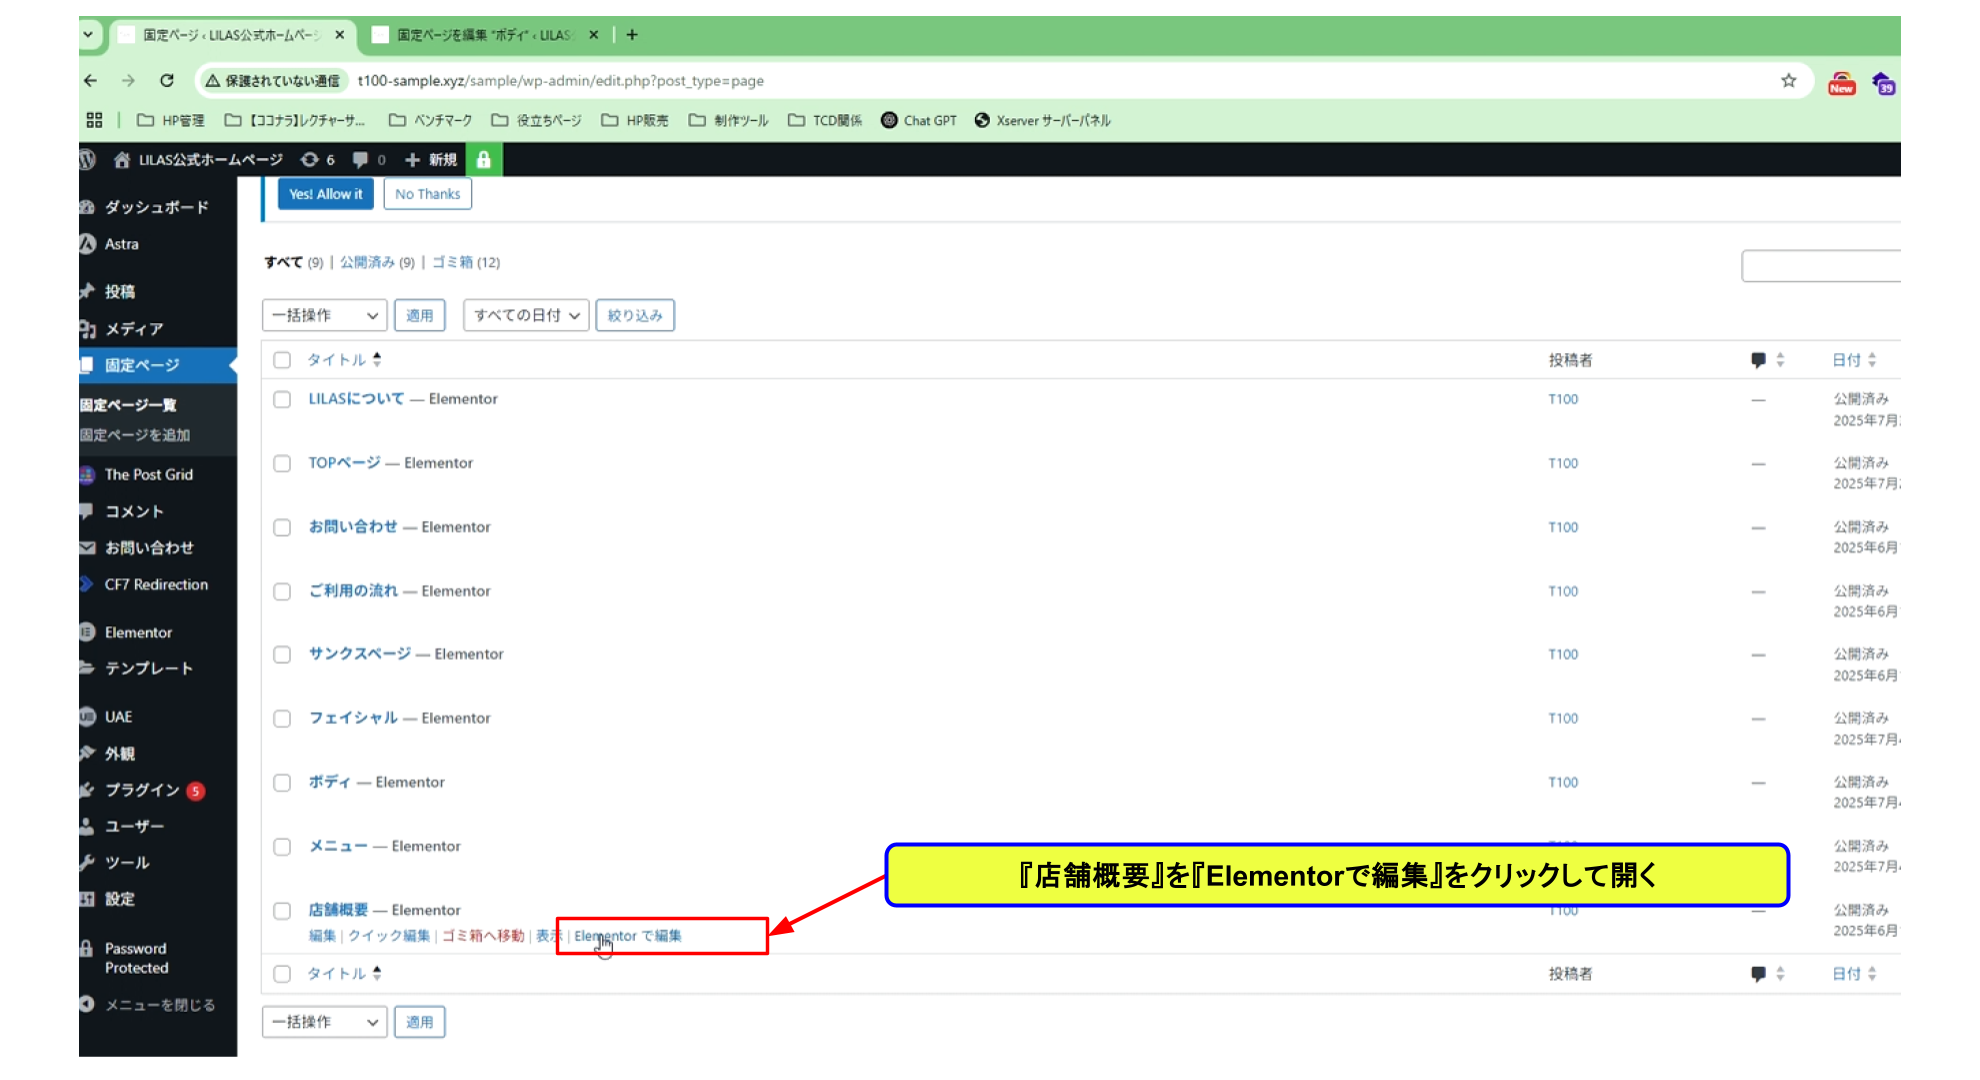Open the comments bubble in admin bar

(369, 160)
